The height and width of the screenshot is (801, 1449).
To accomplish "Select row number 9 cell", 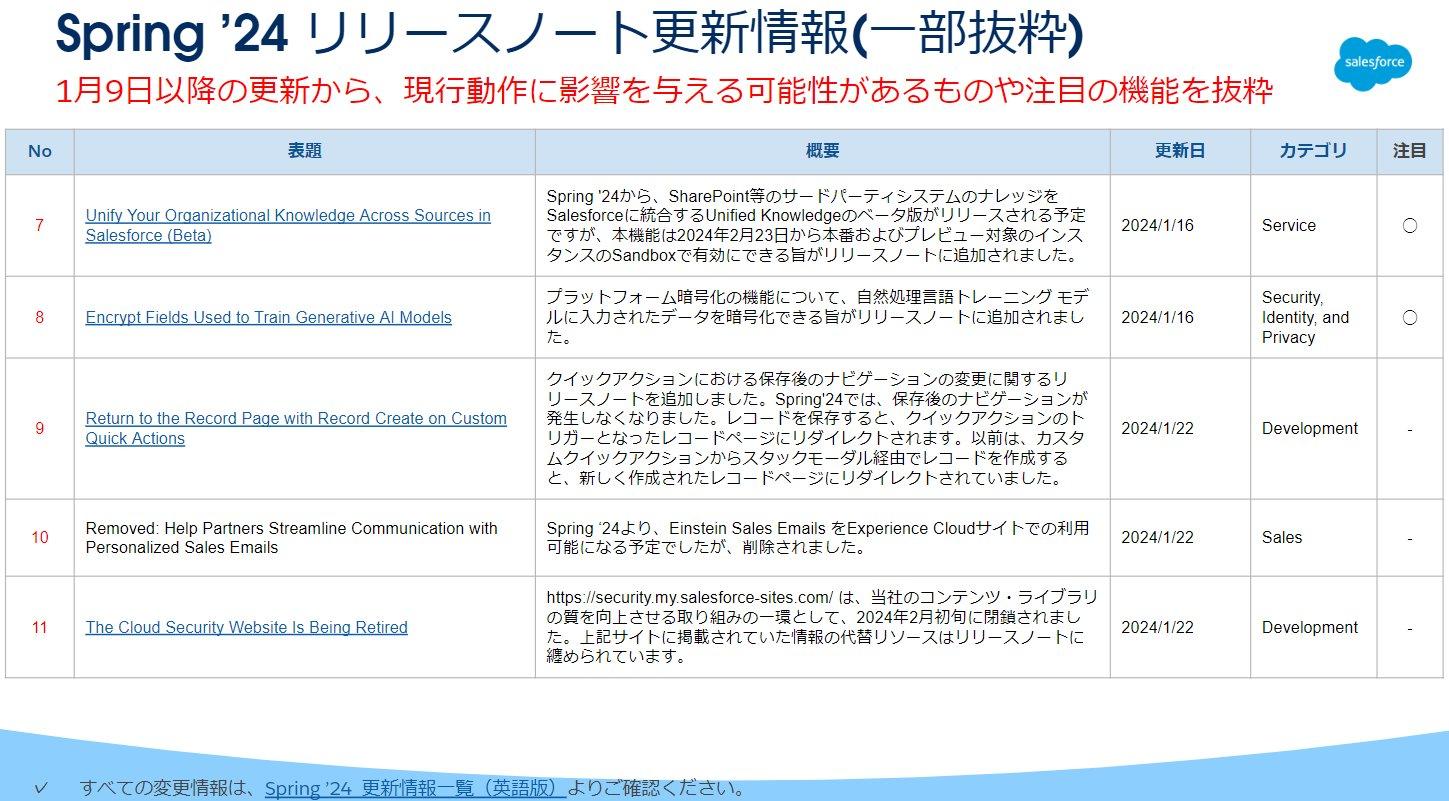I will [40, 428].
